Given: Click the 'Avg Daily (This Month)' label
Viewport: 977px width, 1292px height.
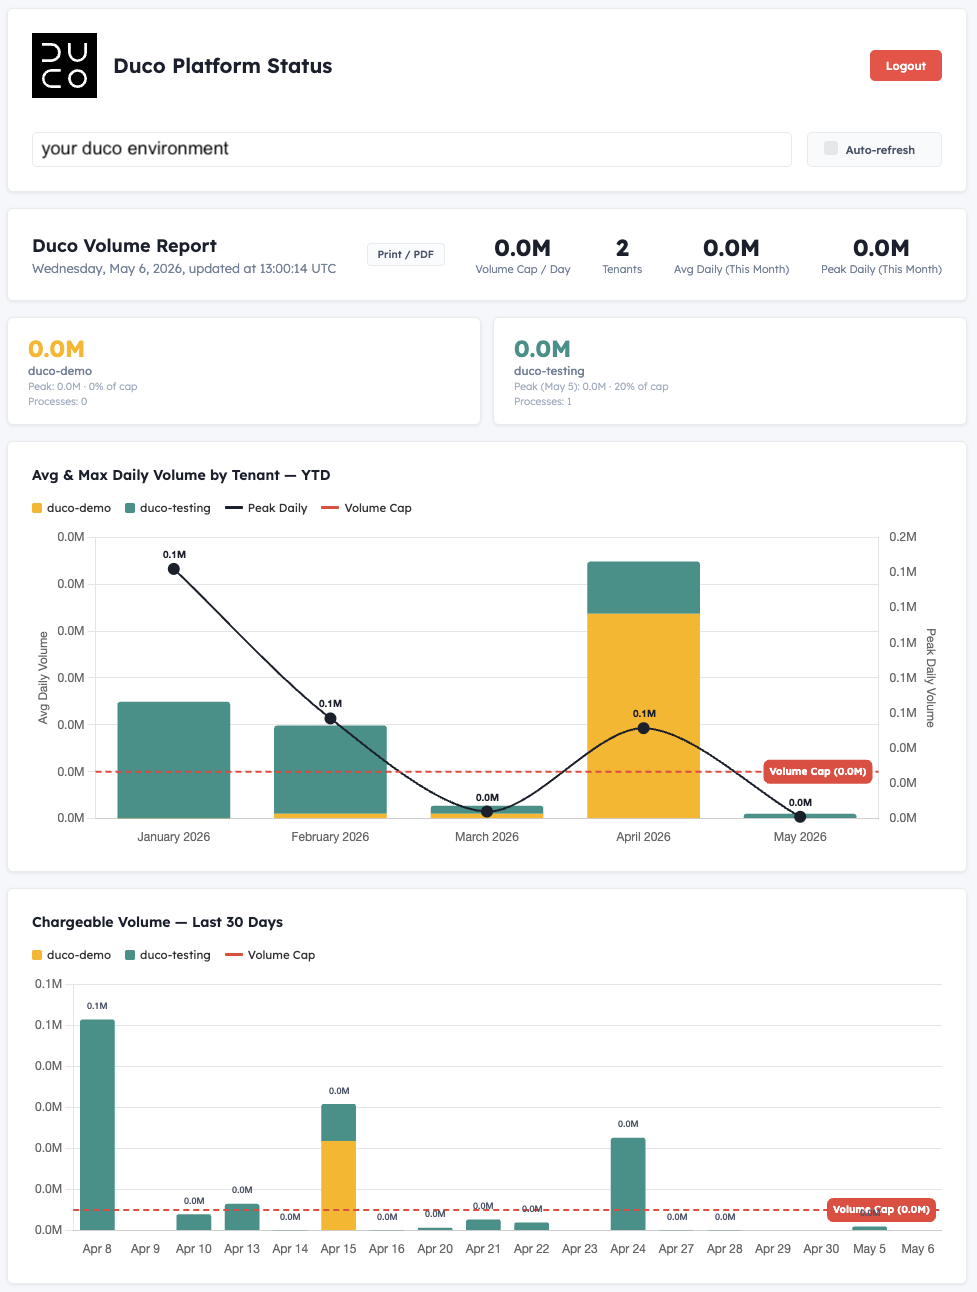Looking at the screenshot, I should point(731,270).
